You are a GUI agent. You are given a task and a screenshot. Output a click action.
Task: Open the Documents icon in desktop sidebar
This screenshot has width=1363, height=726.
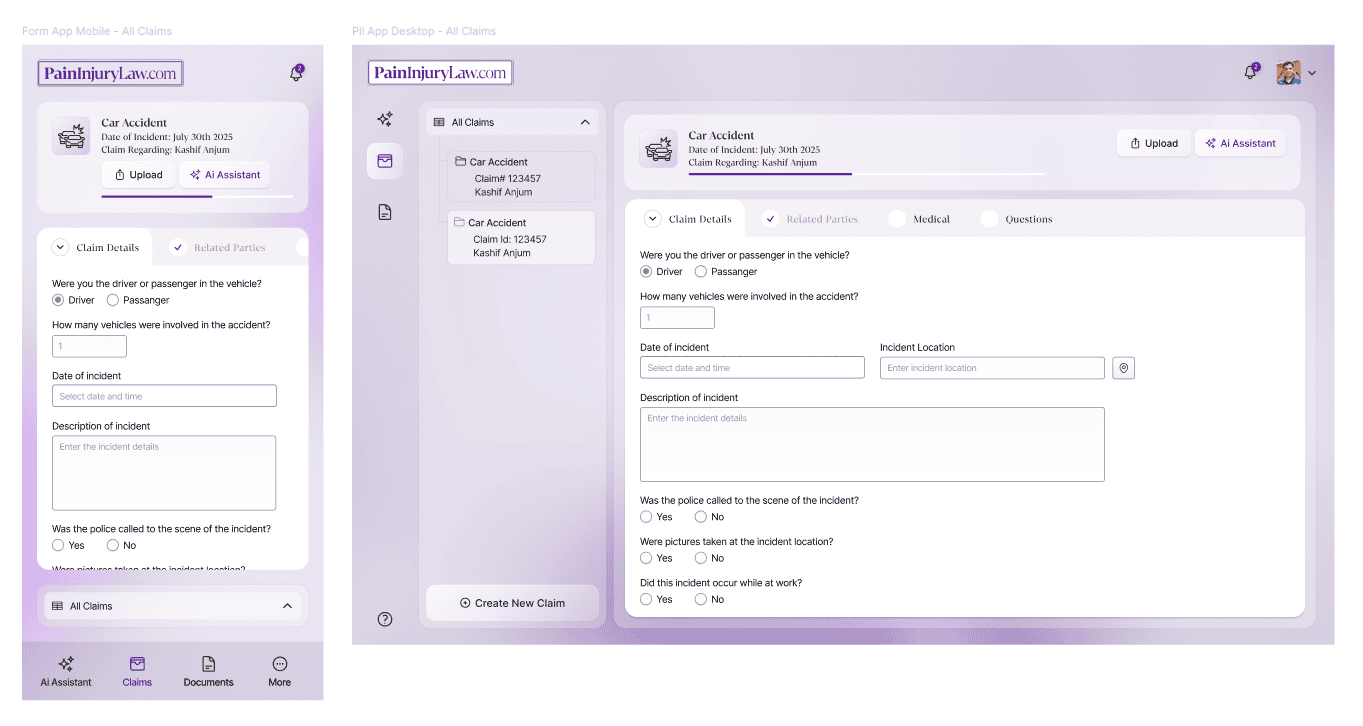point(385,212)
